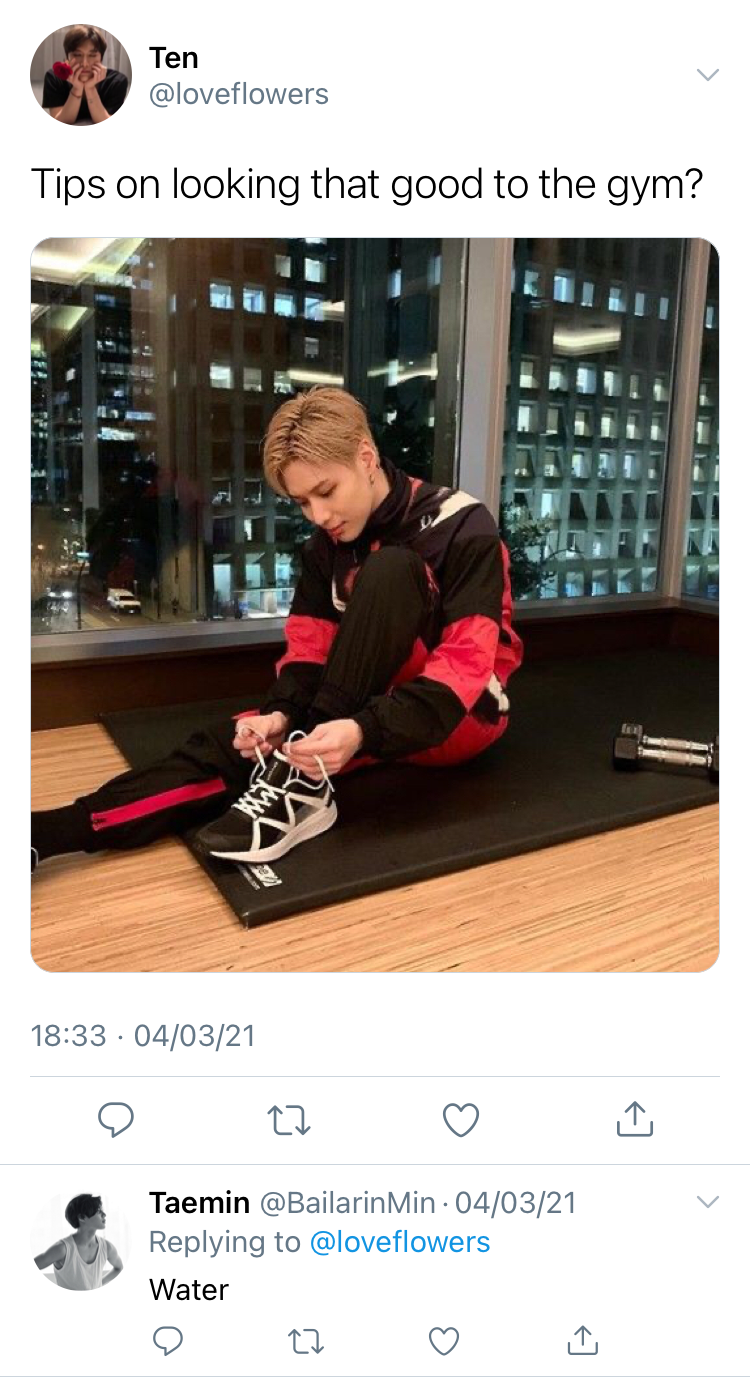Image resolution: width=750 pixels, height=1377 pixels.
Task: Retweet Ten's gym tweet
Action: click(290, 1120)
